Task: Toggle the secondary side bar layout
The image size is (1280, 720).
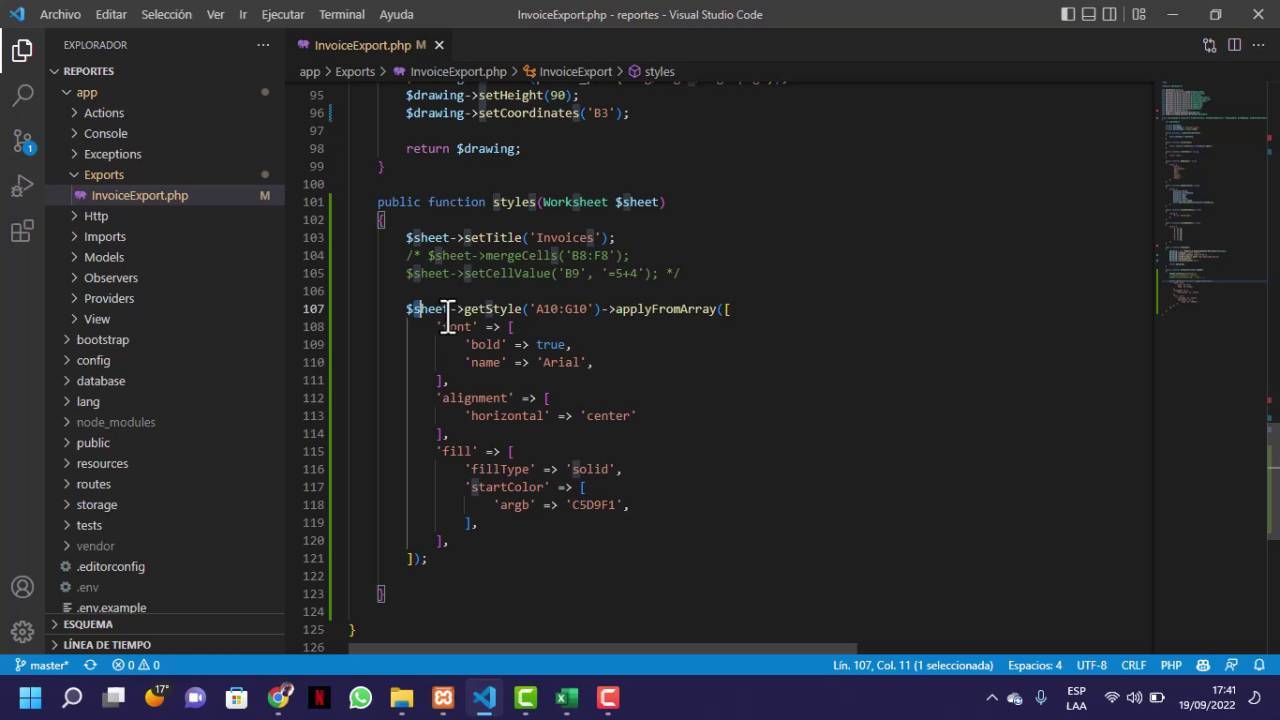Action: coord(1110,15)
